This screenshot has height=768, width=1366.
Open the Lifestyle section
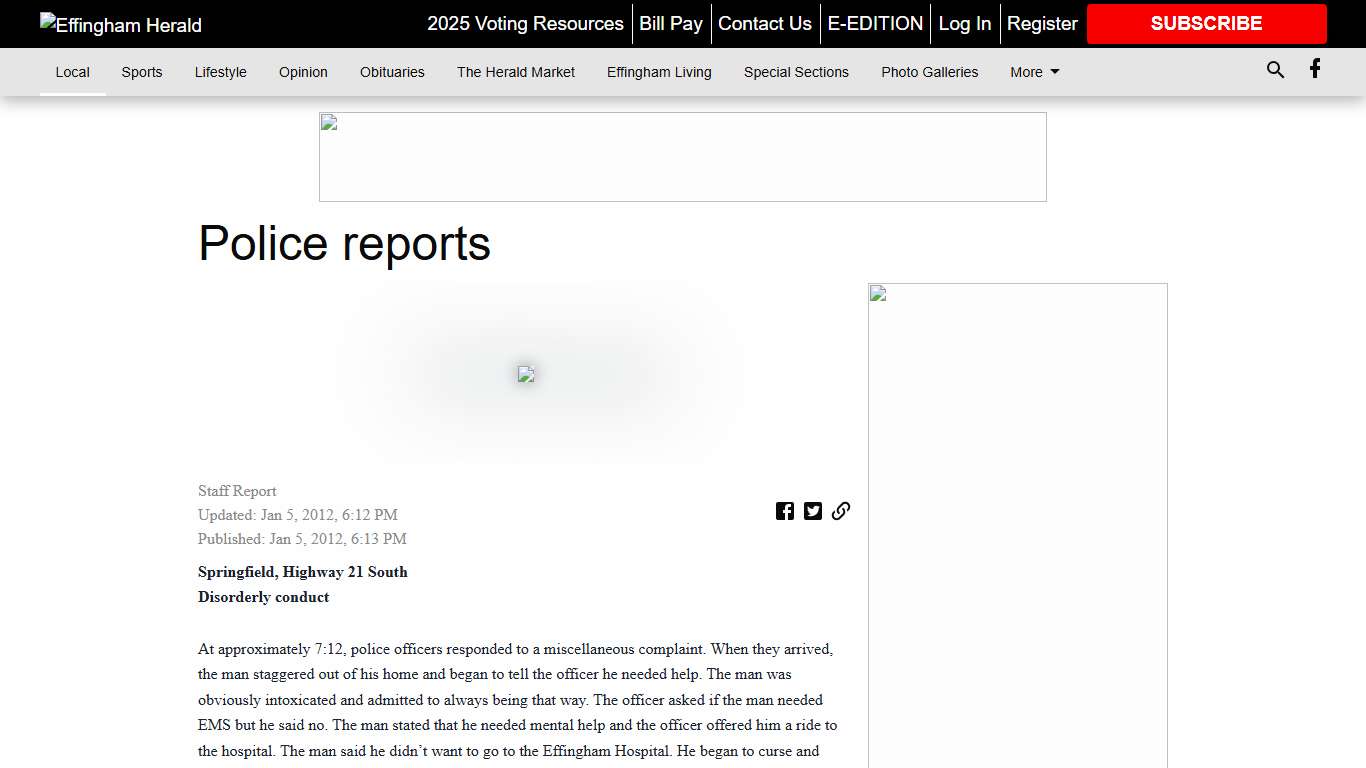pos(220,72)
